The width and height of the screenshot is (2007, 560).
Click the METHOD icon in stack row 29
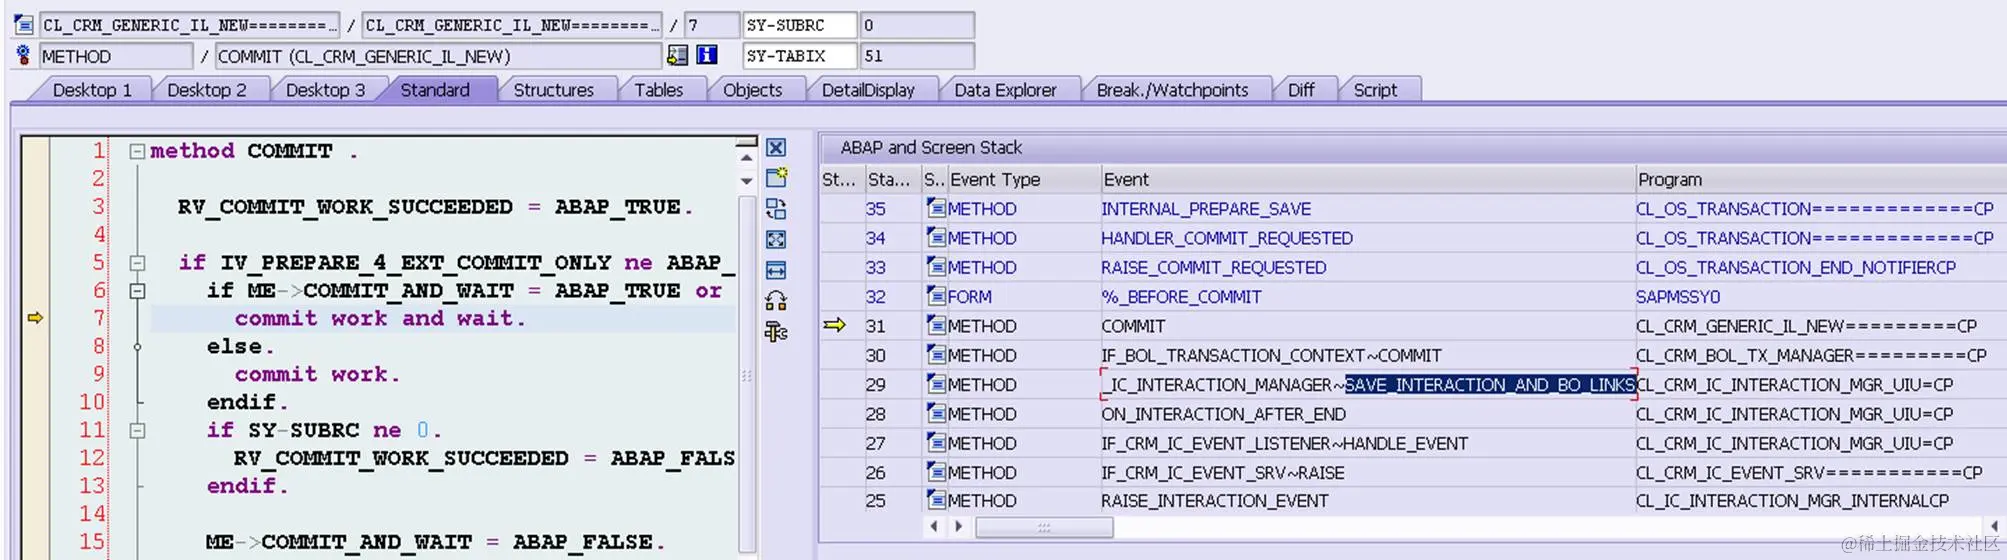coord(936,384)
